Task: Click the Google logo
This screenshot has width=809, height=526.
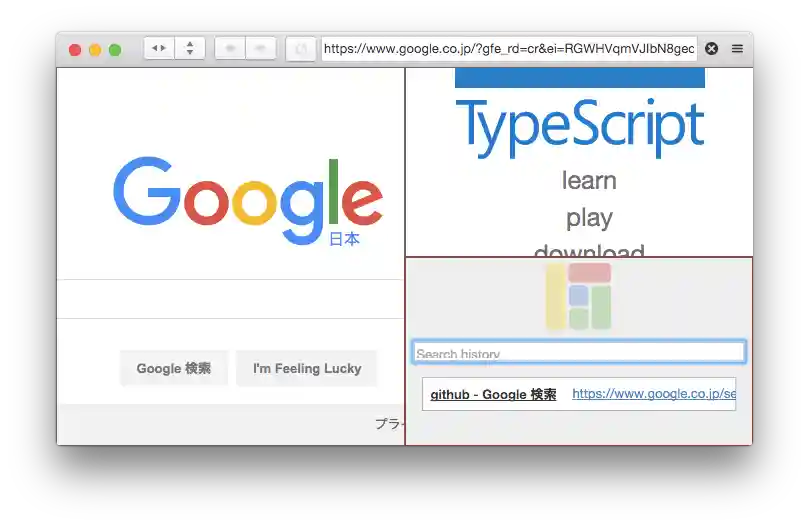Action: (x=248, y=201)
